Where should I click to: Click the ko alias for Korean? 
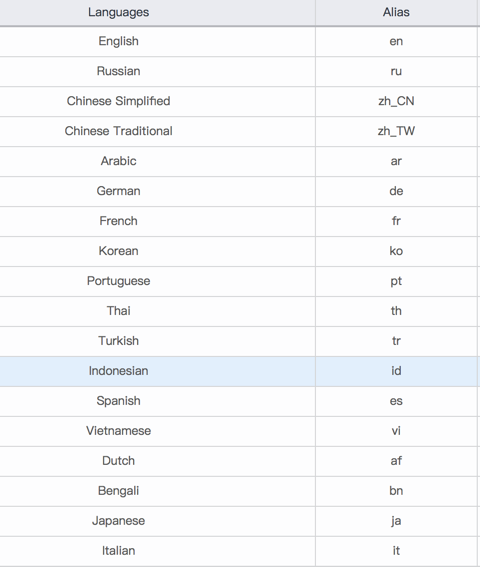tap(396, 251)
